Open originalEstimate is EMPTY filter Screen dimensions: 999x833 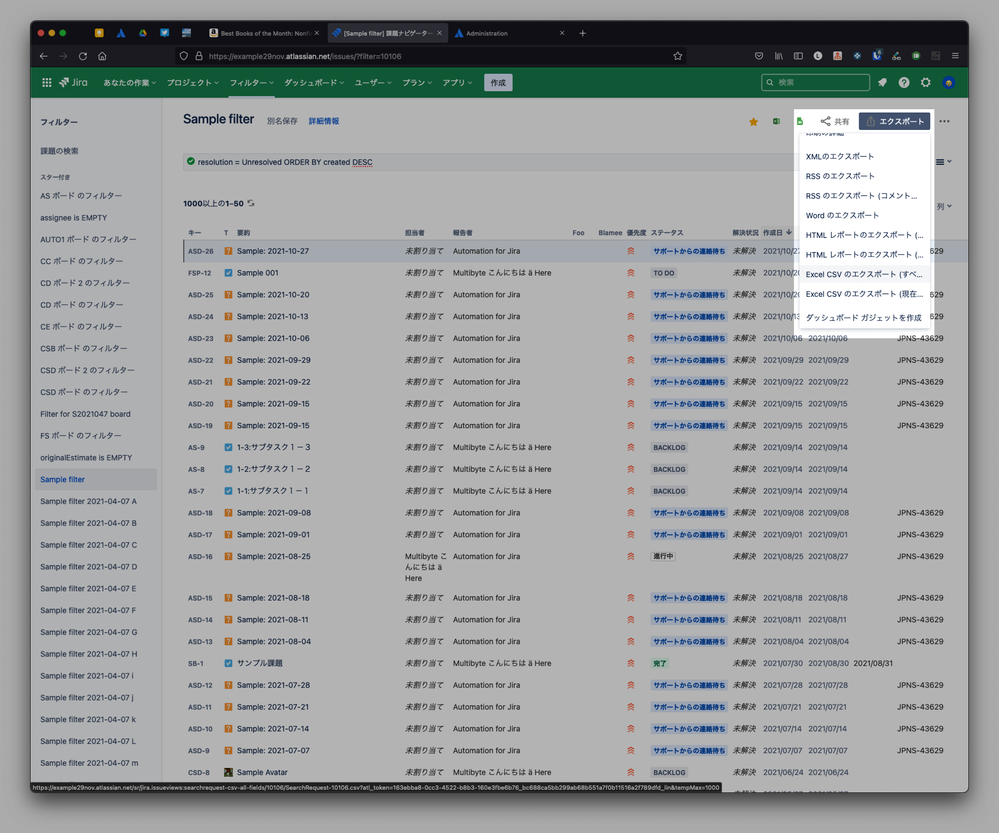pyautogui.click(x=86, y=458)
